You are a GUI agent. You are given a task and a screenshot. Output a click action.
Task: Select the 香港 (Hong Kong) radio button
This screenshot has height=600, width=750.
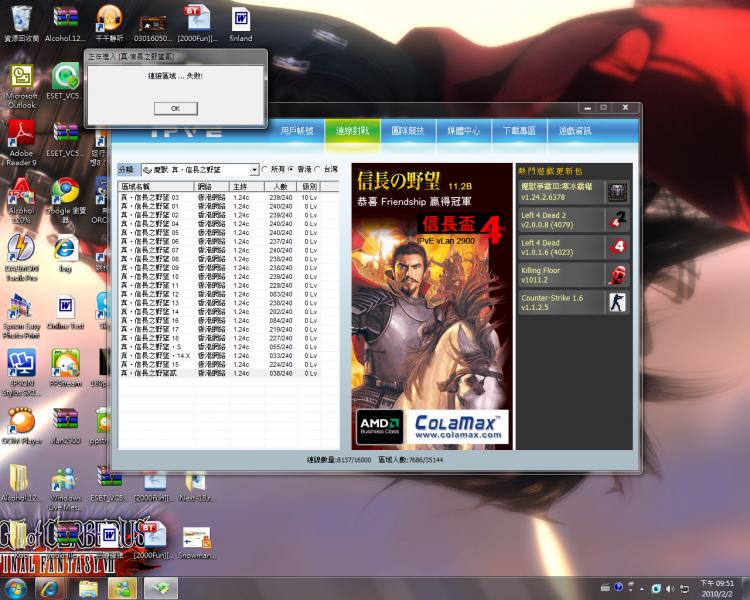click(291, 170)
